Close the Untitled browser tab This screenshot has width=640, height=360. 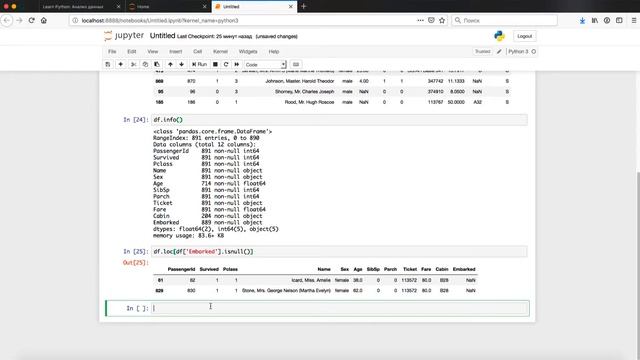point(291,7)
